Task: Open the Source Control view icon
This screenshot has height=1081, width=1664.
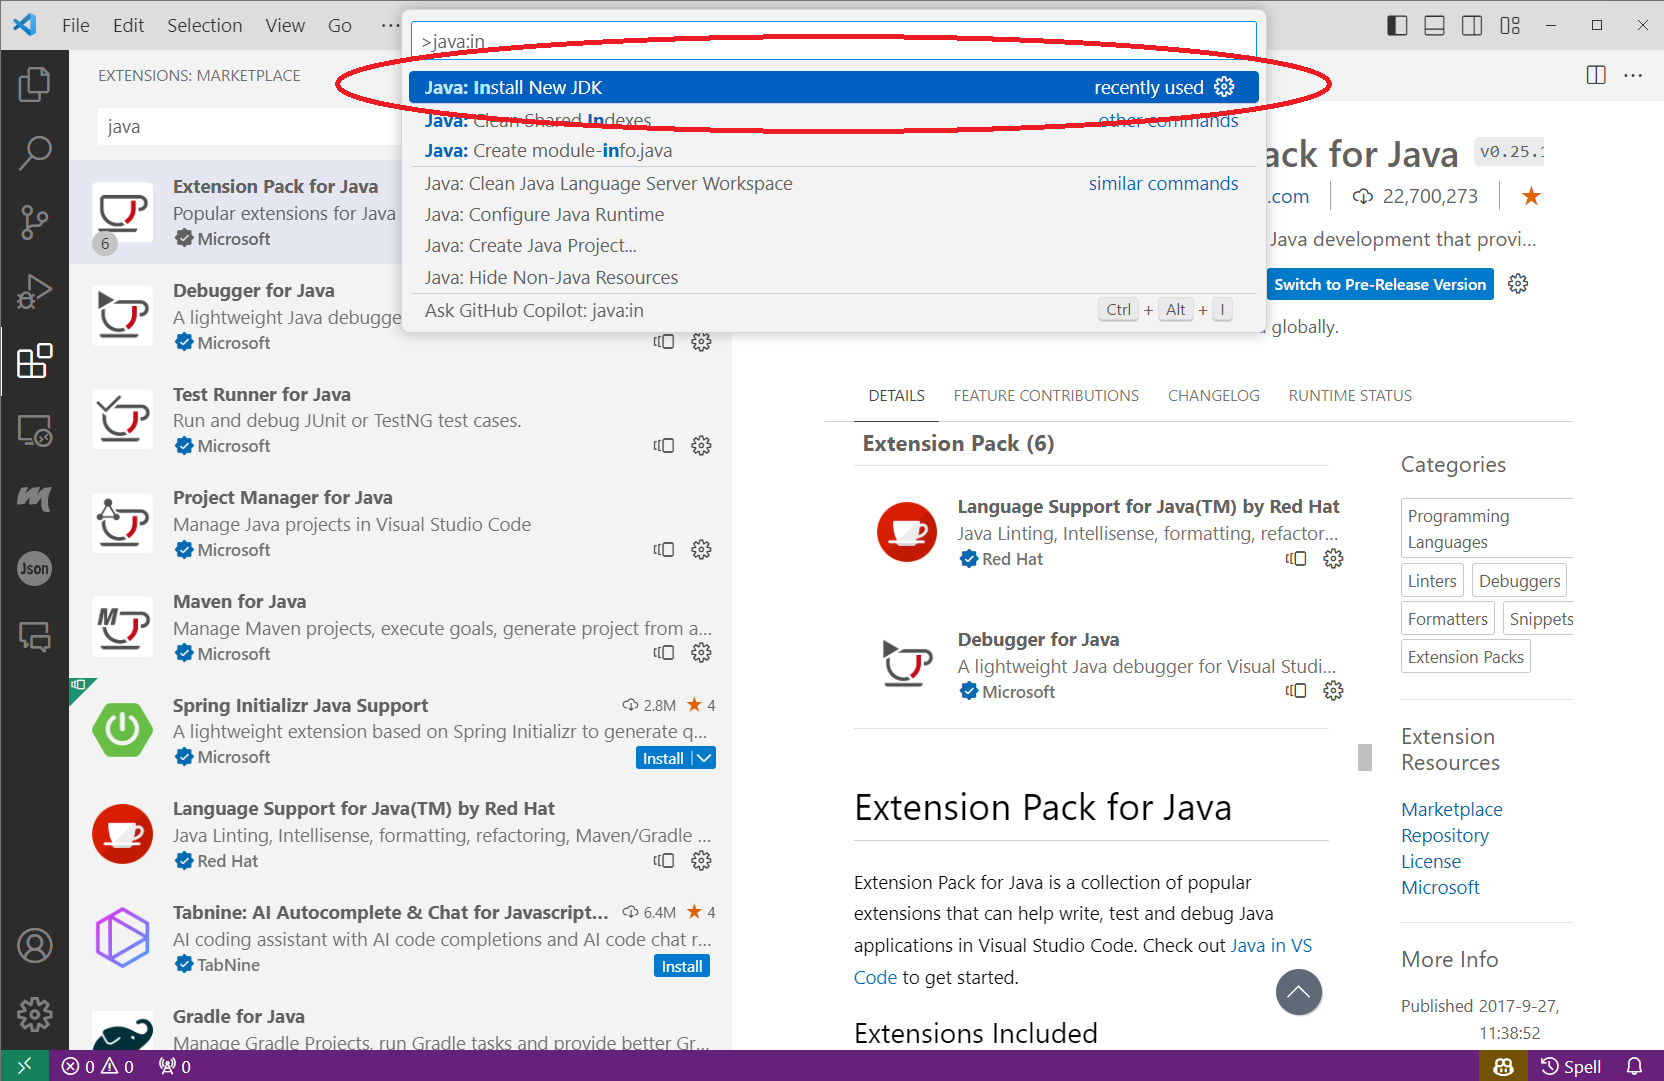Action: coord(34,222)
